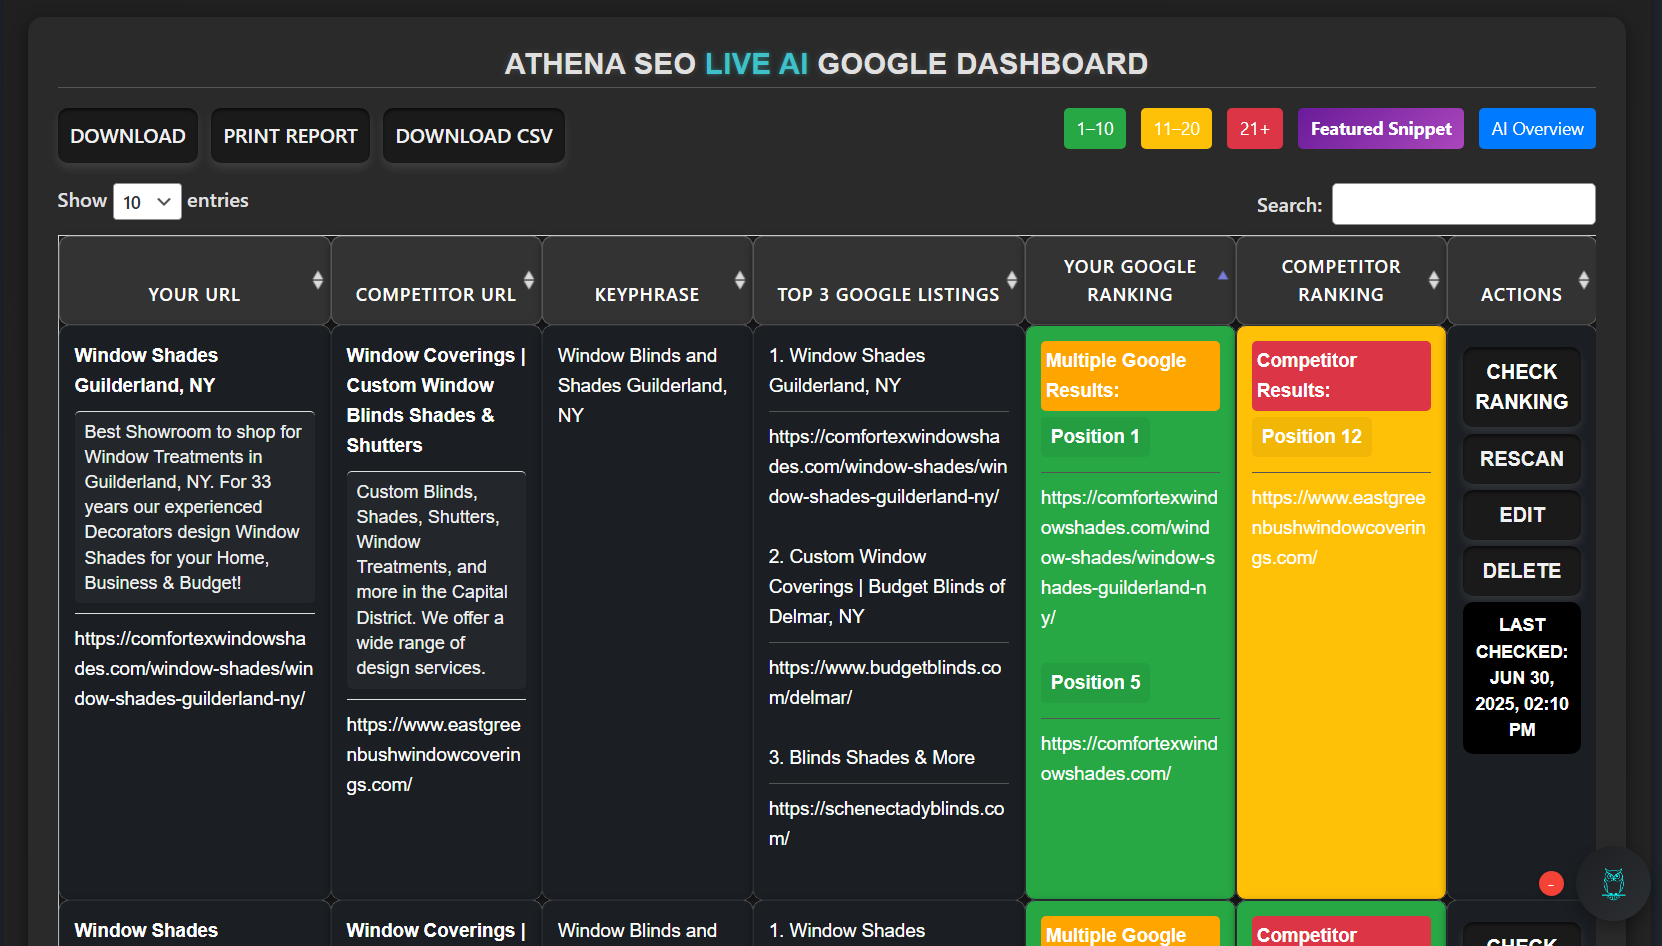
Task: Click the DOWNLOAD button
Action: click(x=128, y=136)
